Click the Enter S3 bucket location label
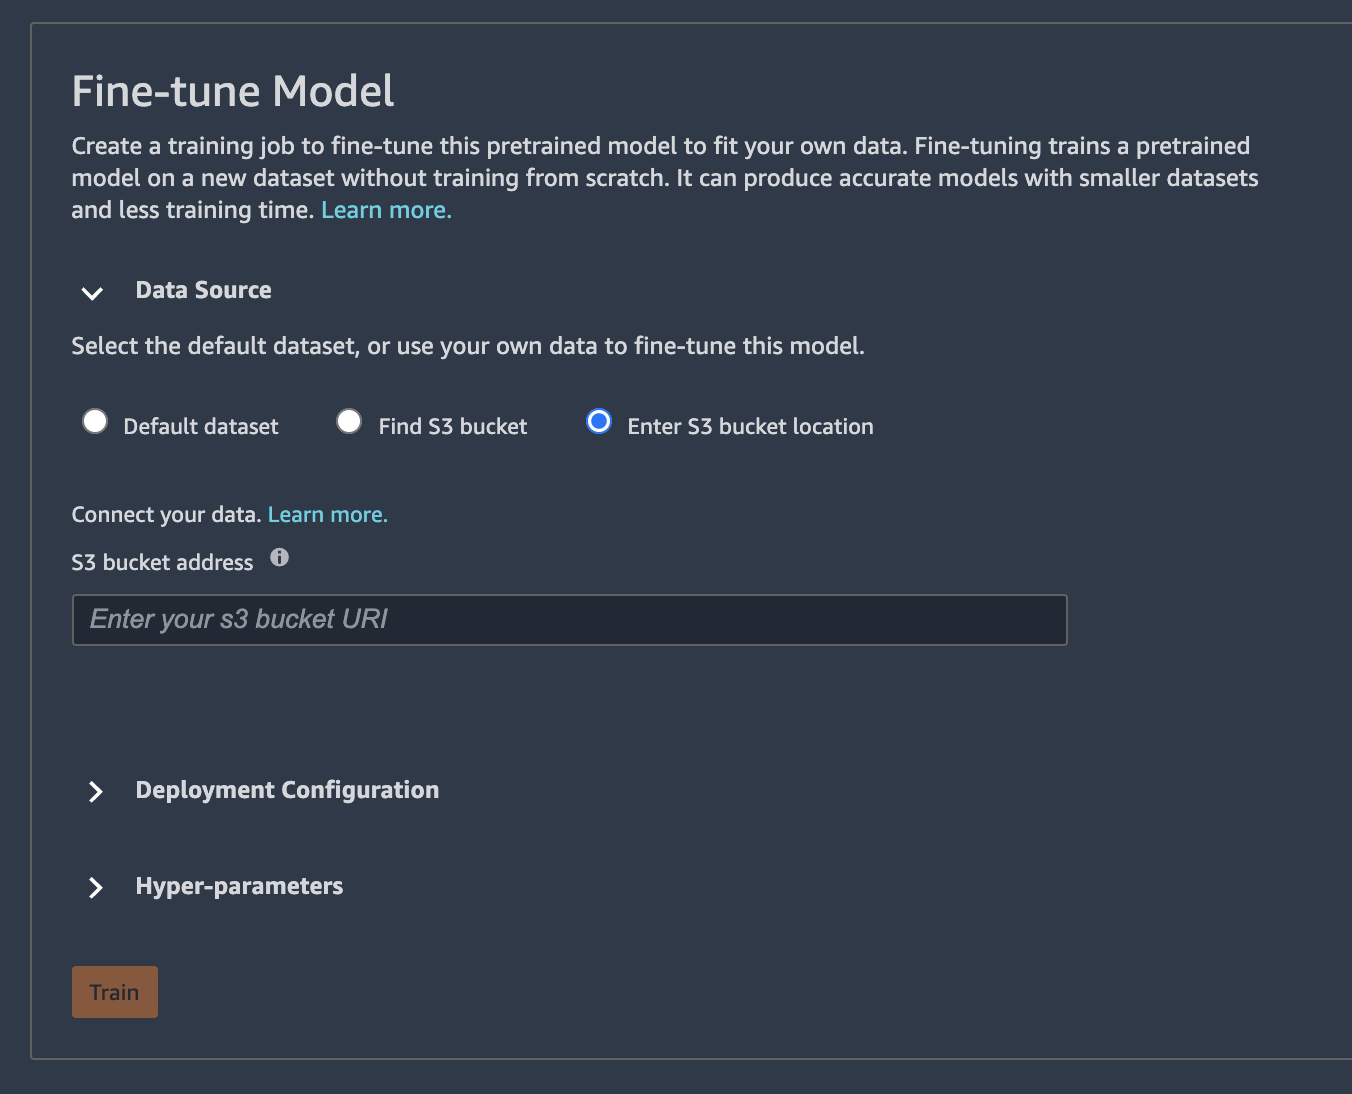Screen dimensions: 1352x1094 [x=750, y=427]
